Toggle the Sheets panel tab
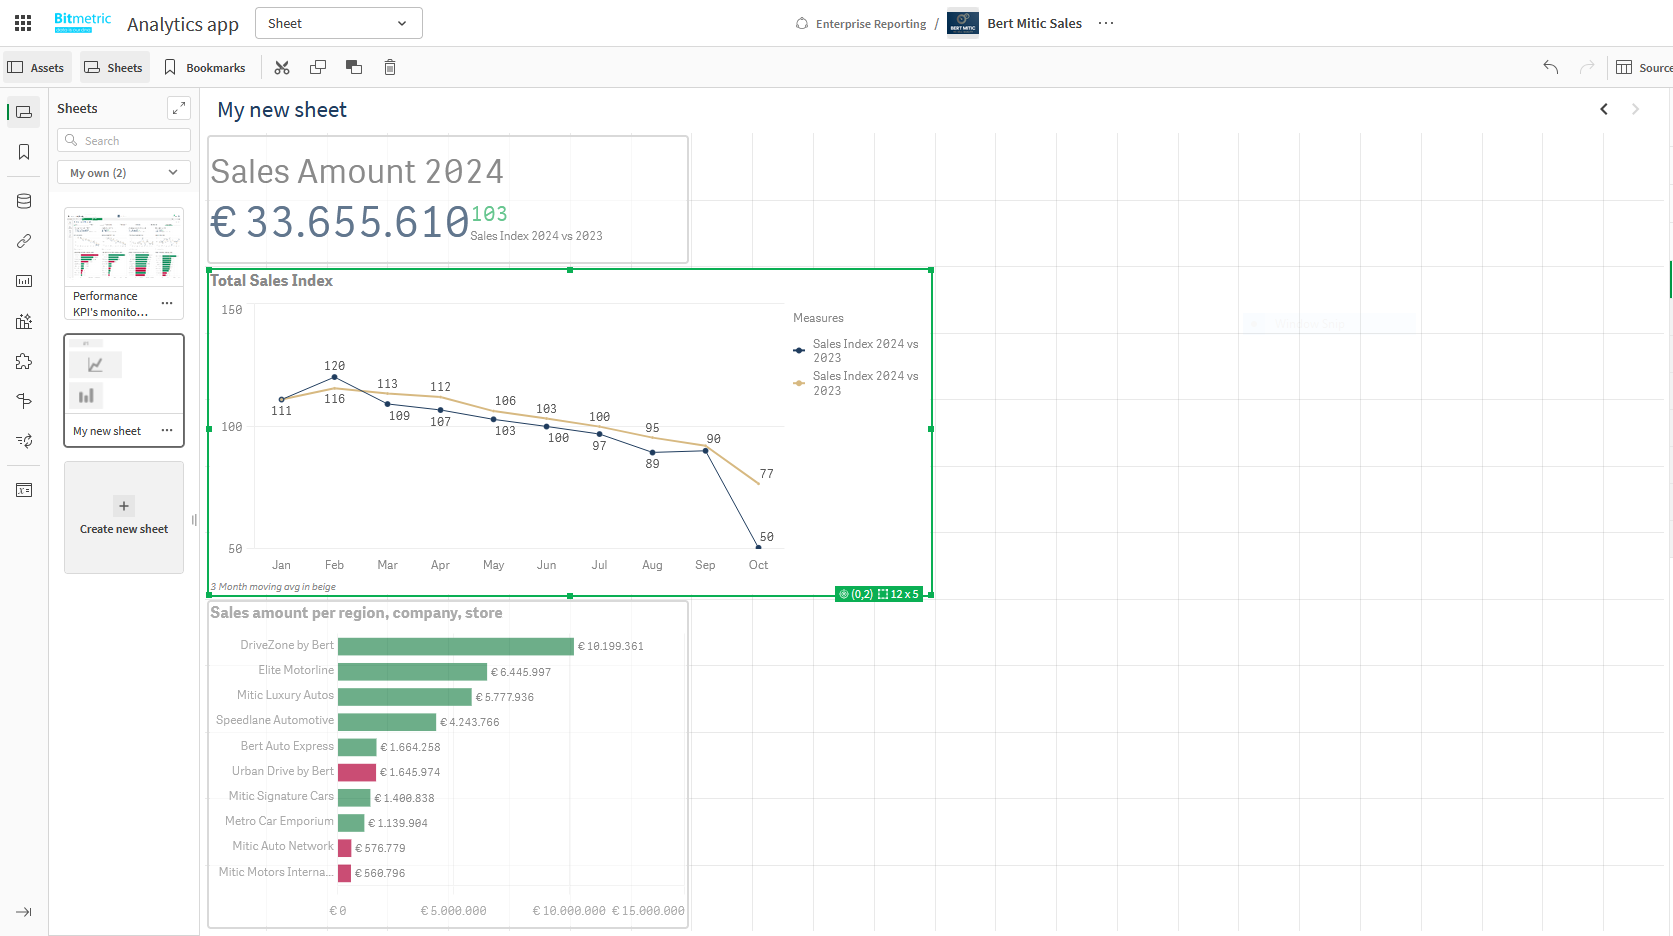Viewport: 1673px width, 936px height. point(115,67)
